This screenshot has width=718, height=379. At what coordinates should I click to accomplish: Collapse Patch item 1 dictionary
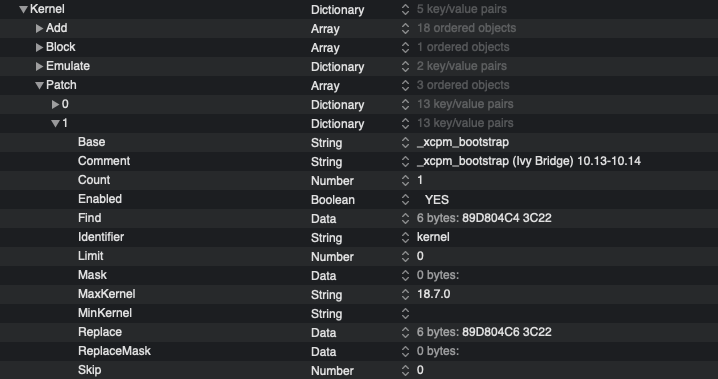point(55,124)
